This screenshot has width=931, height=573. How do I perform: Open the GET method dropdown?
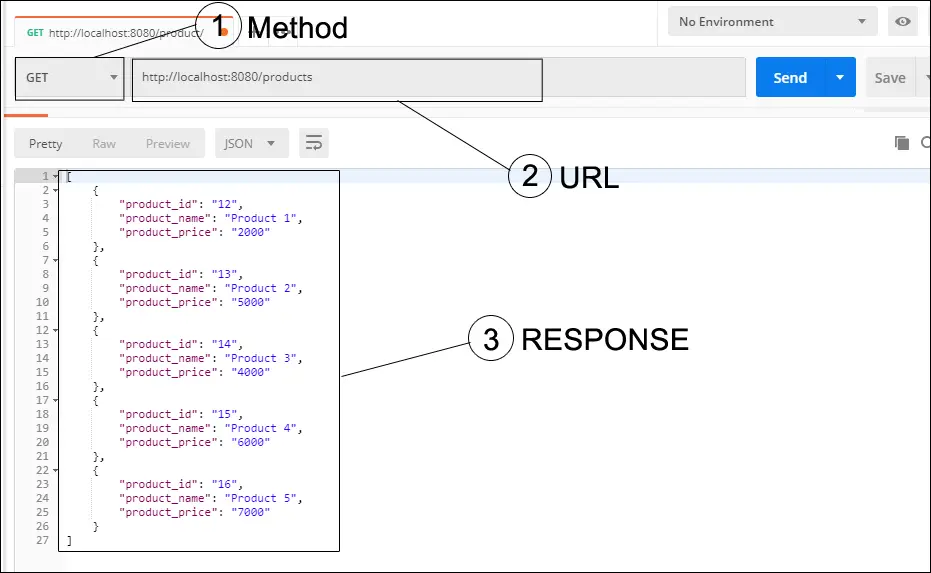70,78
